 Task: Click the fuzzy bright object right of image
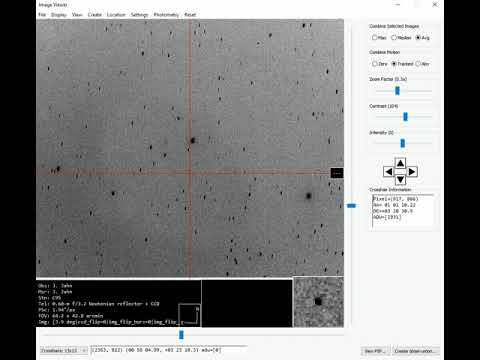(x=309, y=196)
